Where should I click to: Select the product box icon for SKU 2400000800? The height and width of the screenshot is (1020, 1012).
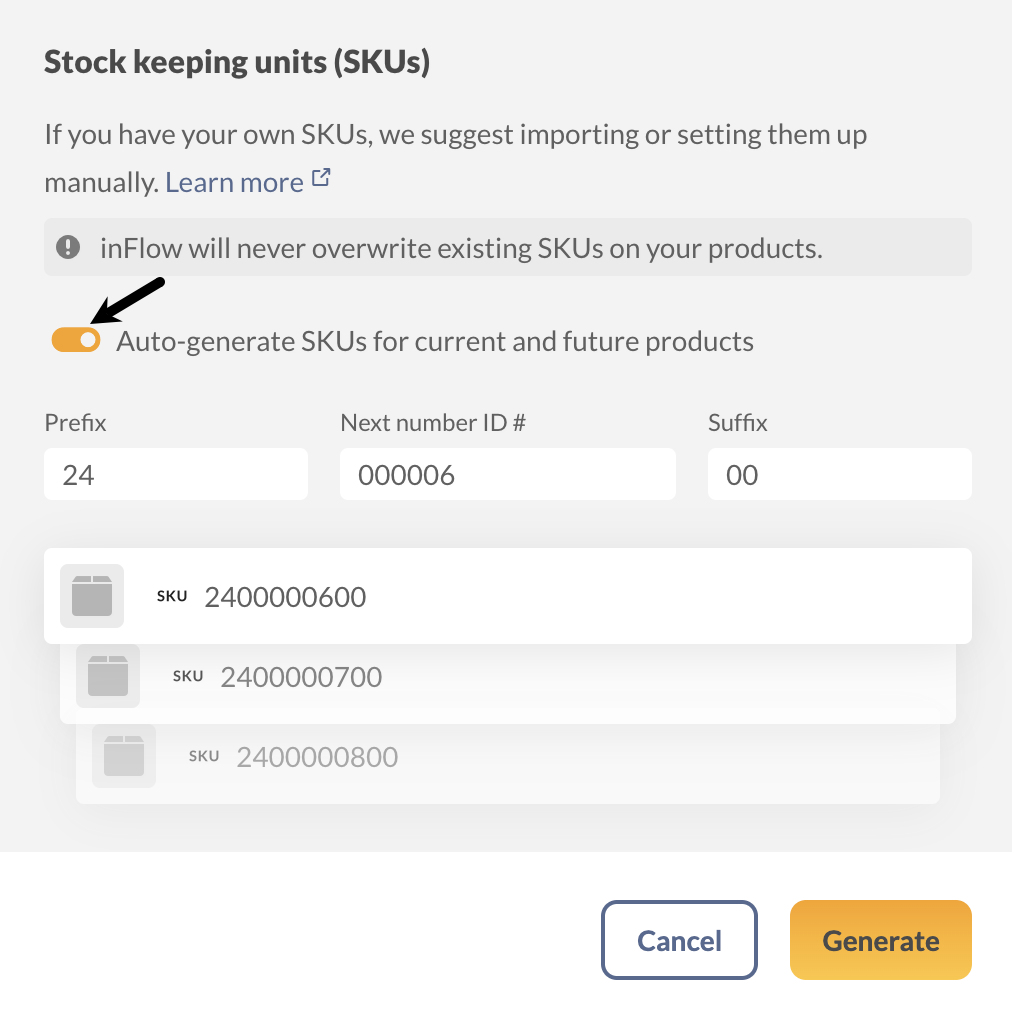point(123,755)
